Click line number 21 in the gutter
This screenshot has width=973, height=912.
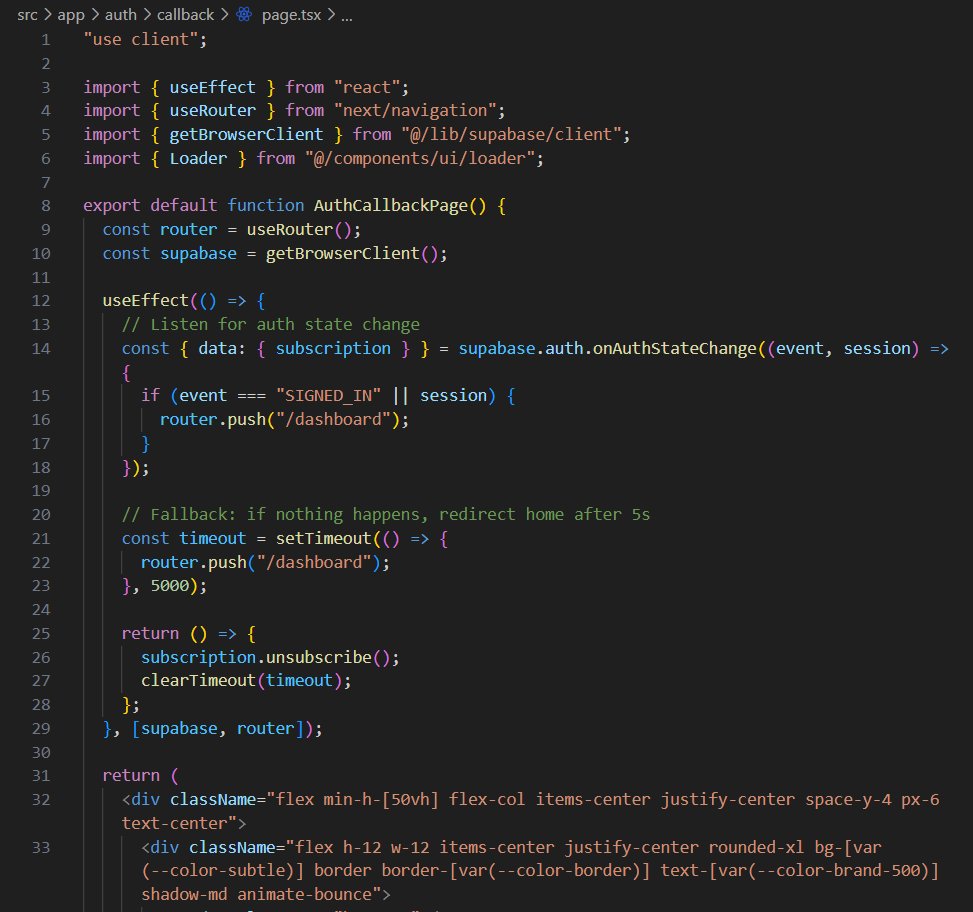pos(41,539)
